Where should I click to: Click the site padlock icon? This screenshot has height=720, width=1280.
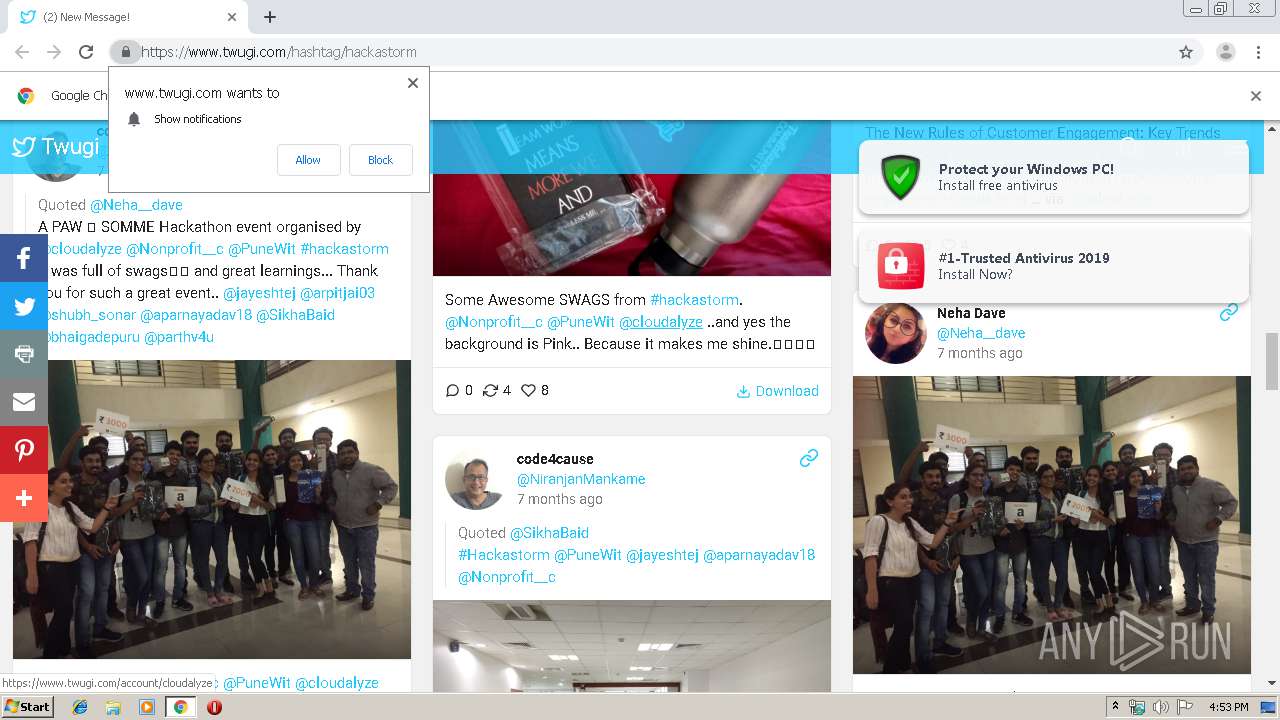click(x=125, y=52)
